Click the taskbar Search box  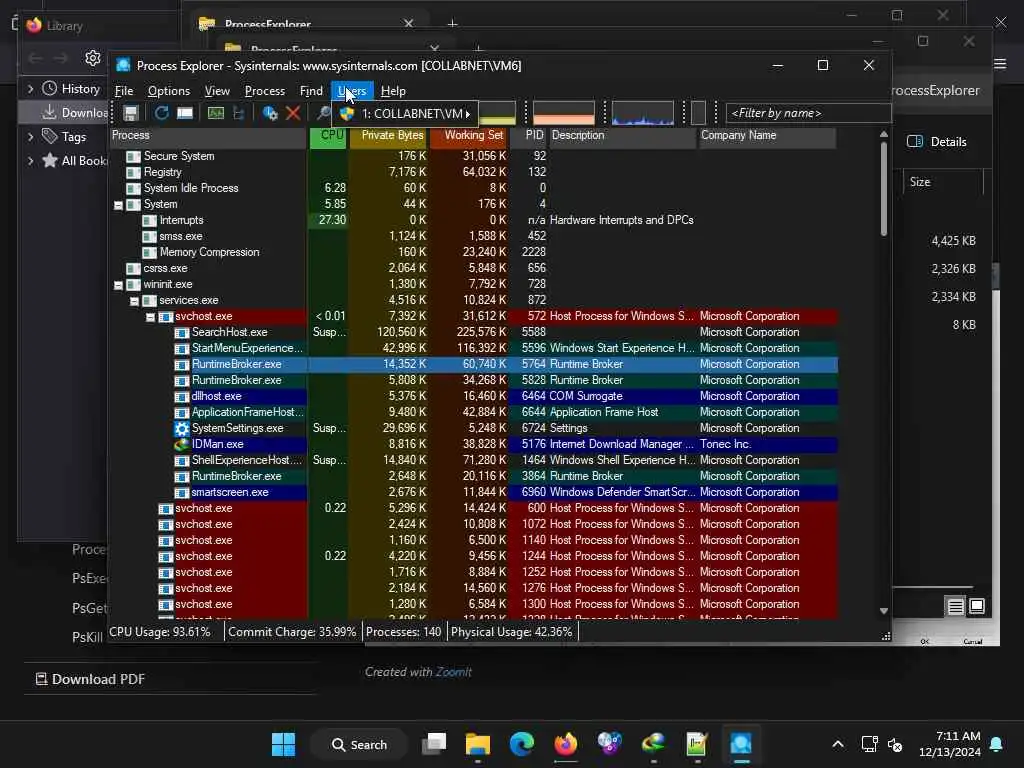[360, 744]
